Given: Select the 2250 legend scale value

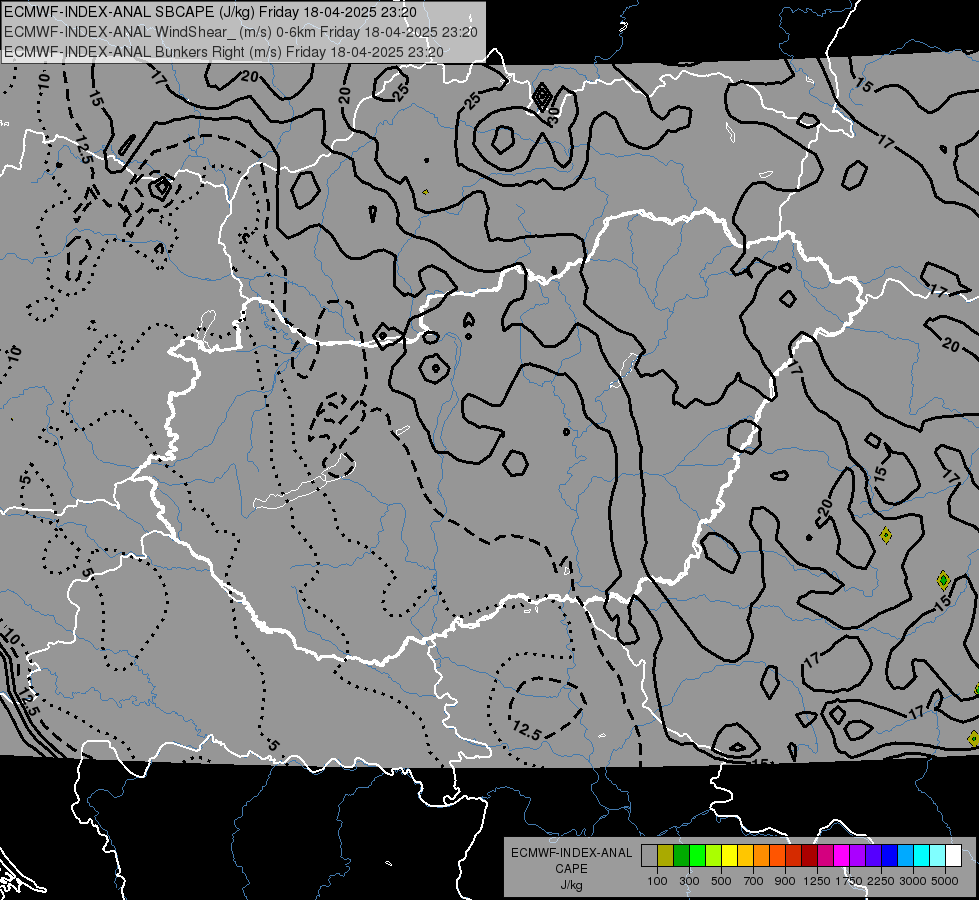Looking at the screenshot, I should pos(882,881).
